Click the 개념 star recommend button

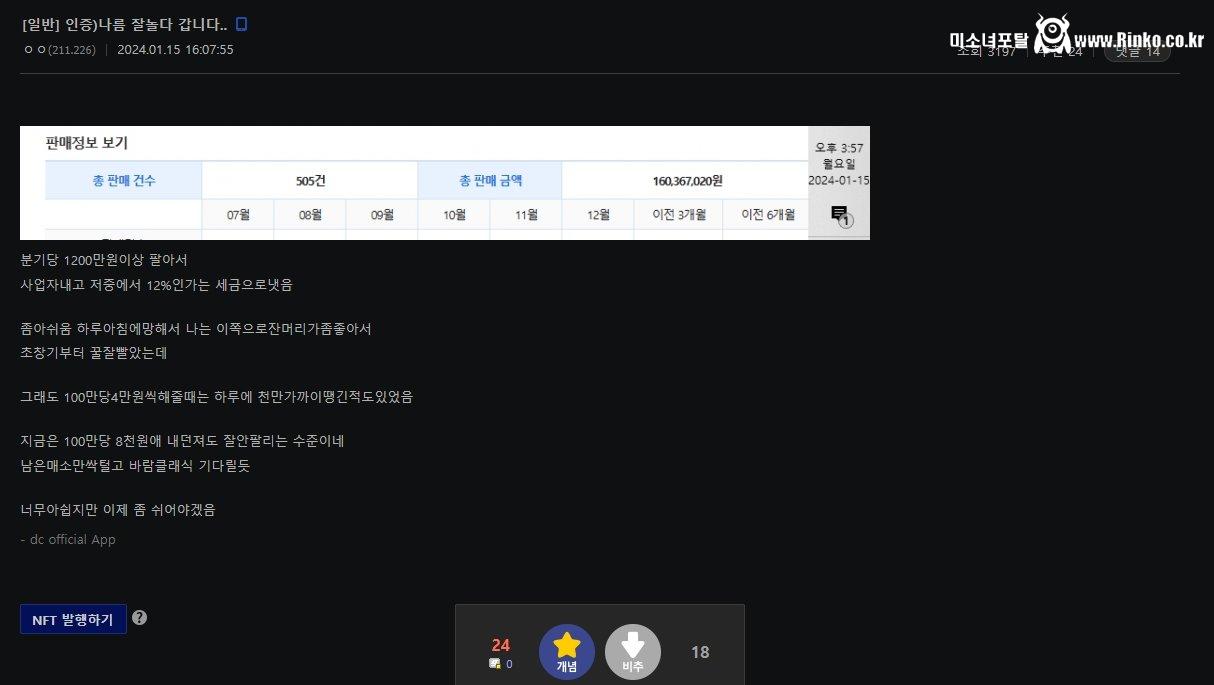[x=566, y=651]
